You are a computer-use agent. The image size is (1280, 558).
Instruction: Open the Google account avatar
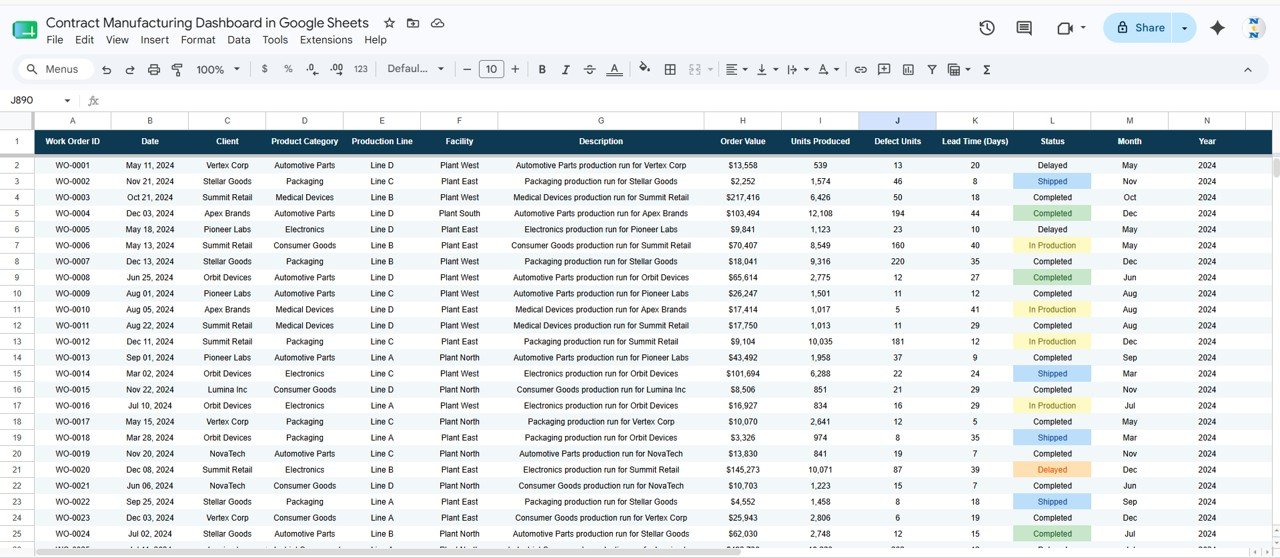tap(1254, 28)
